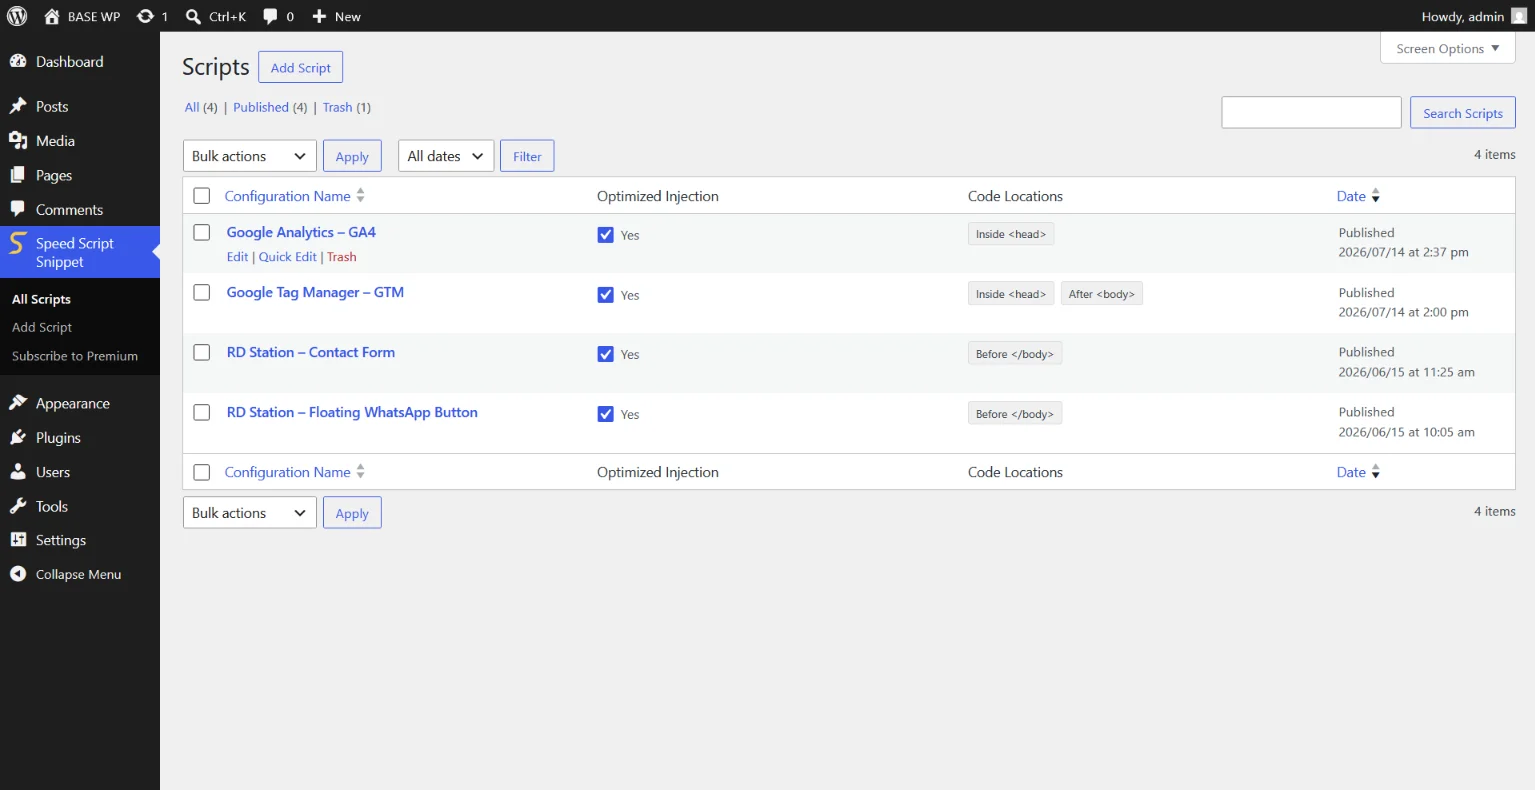The image size is (1535, 790).
Task: Click the Appearance paintbrush icon
Action: (x=18, y=403)
